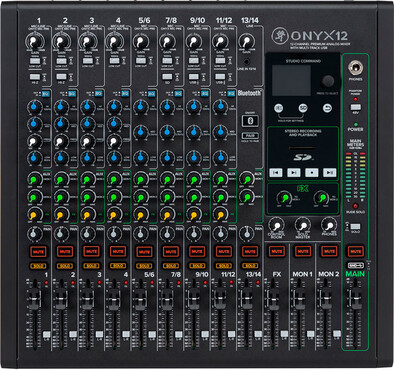Solo channel 7/8
Screen dimensions: 394x370
[171, 266]
